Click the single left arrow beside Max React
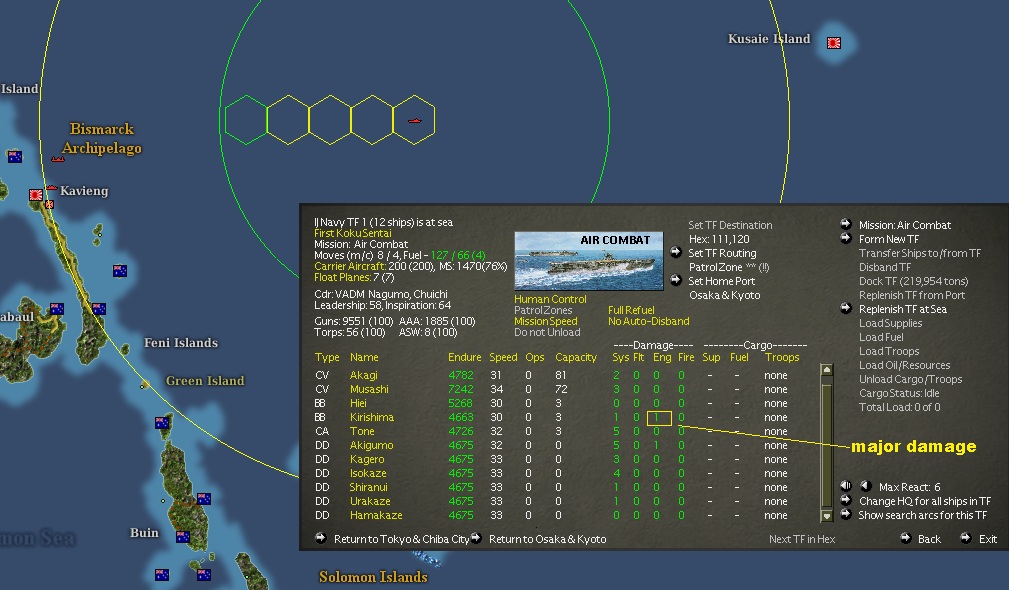Image resolution: width=1009 pixels, height=590 pixels. (x=866, y=486)
